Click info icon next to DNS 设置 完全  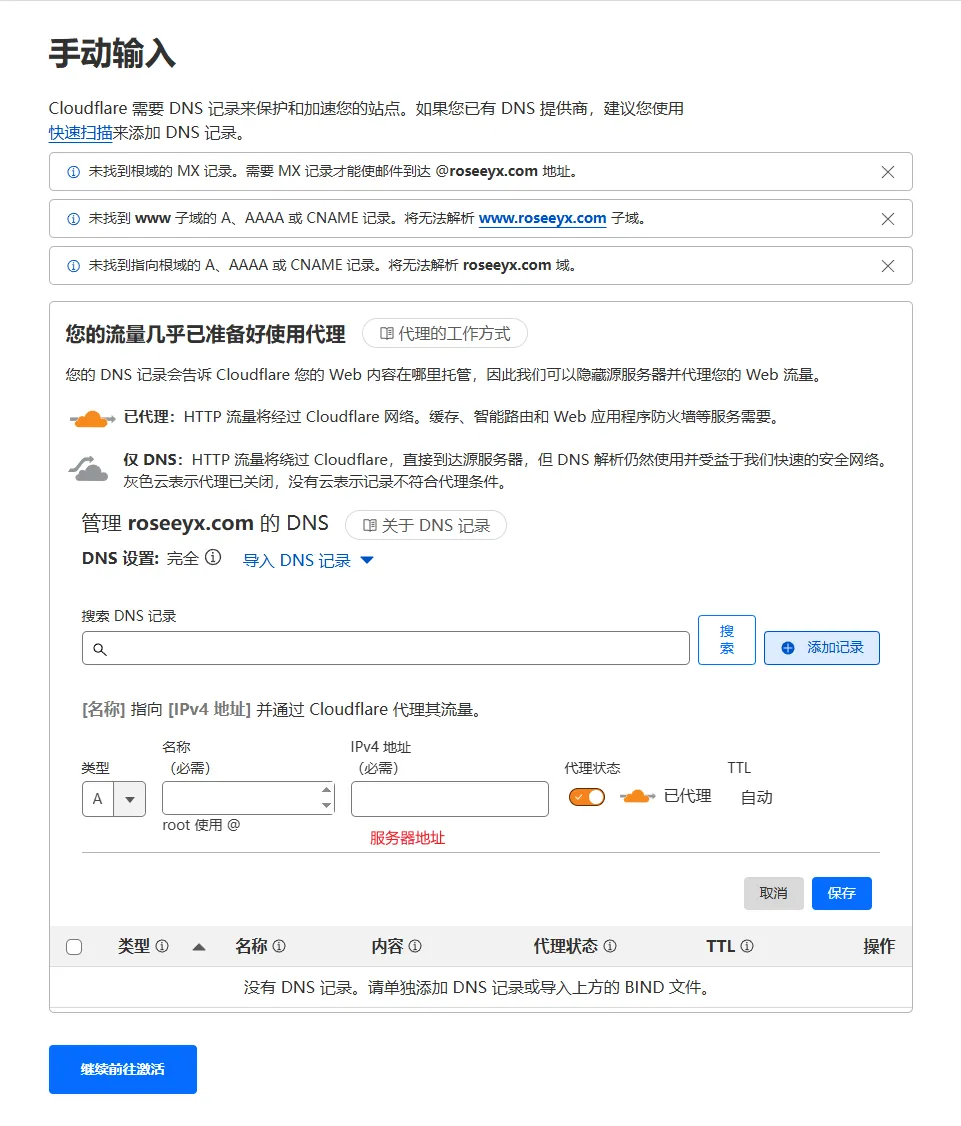(213, 557)
